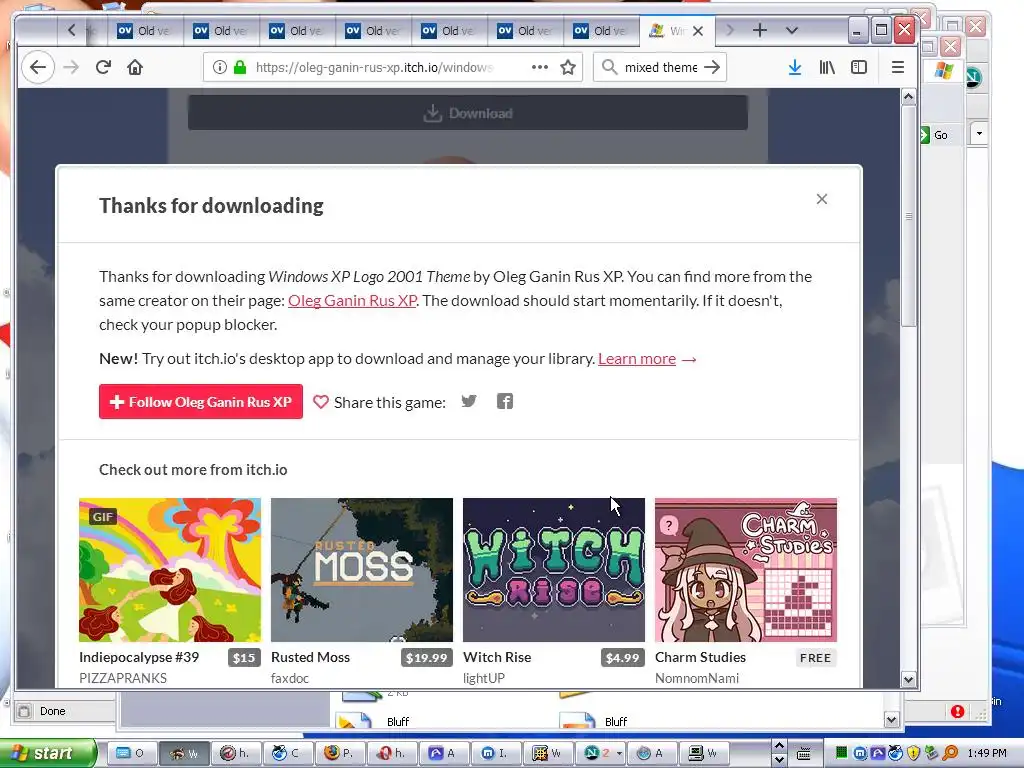
Task: Click the Forward navigation arrow
Action: click(x=71, y=67)
